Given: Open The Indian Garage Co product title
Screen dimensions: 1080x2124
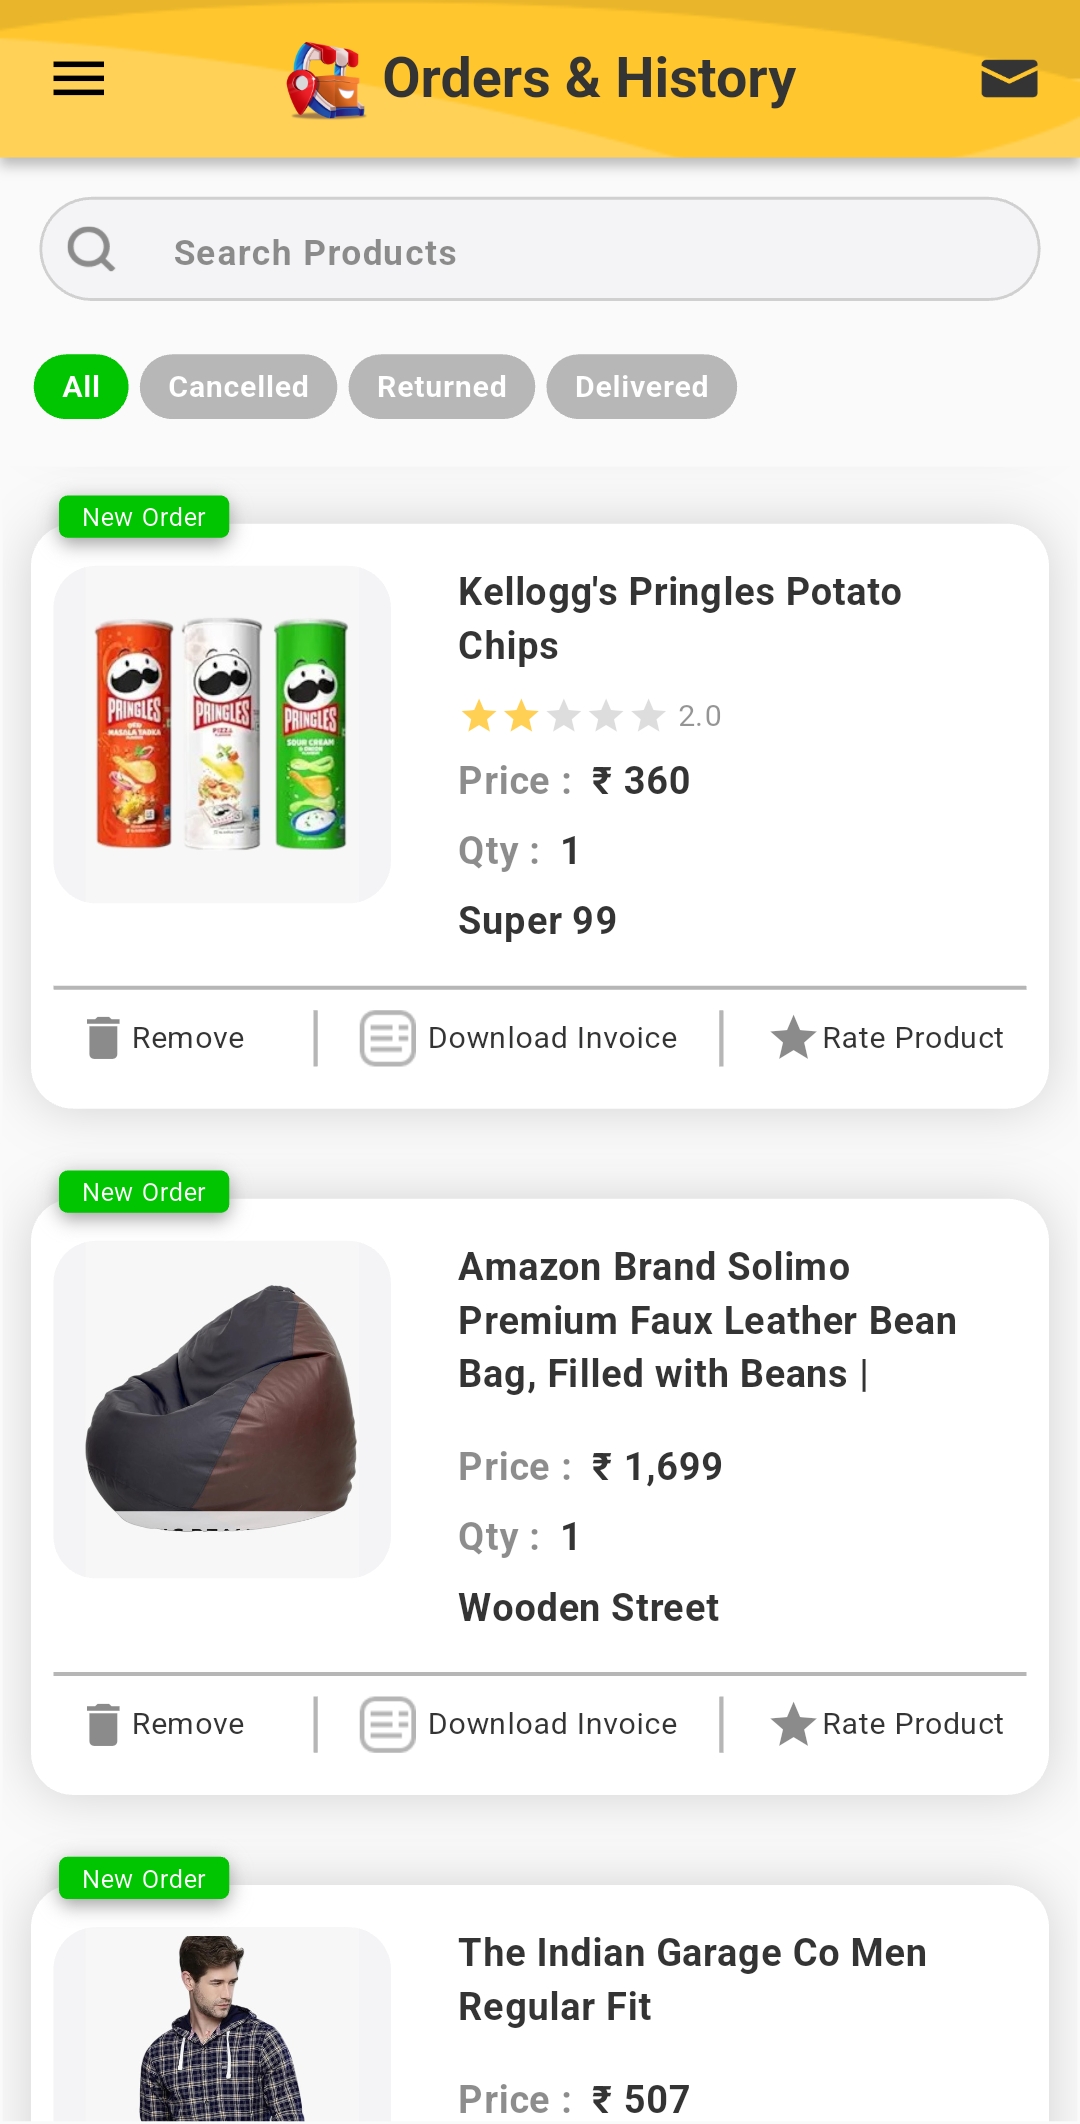Looking at the screenshot, I should (693, 1979).
